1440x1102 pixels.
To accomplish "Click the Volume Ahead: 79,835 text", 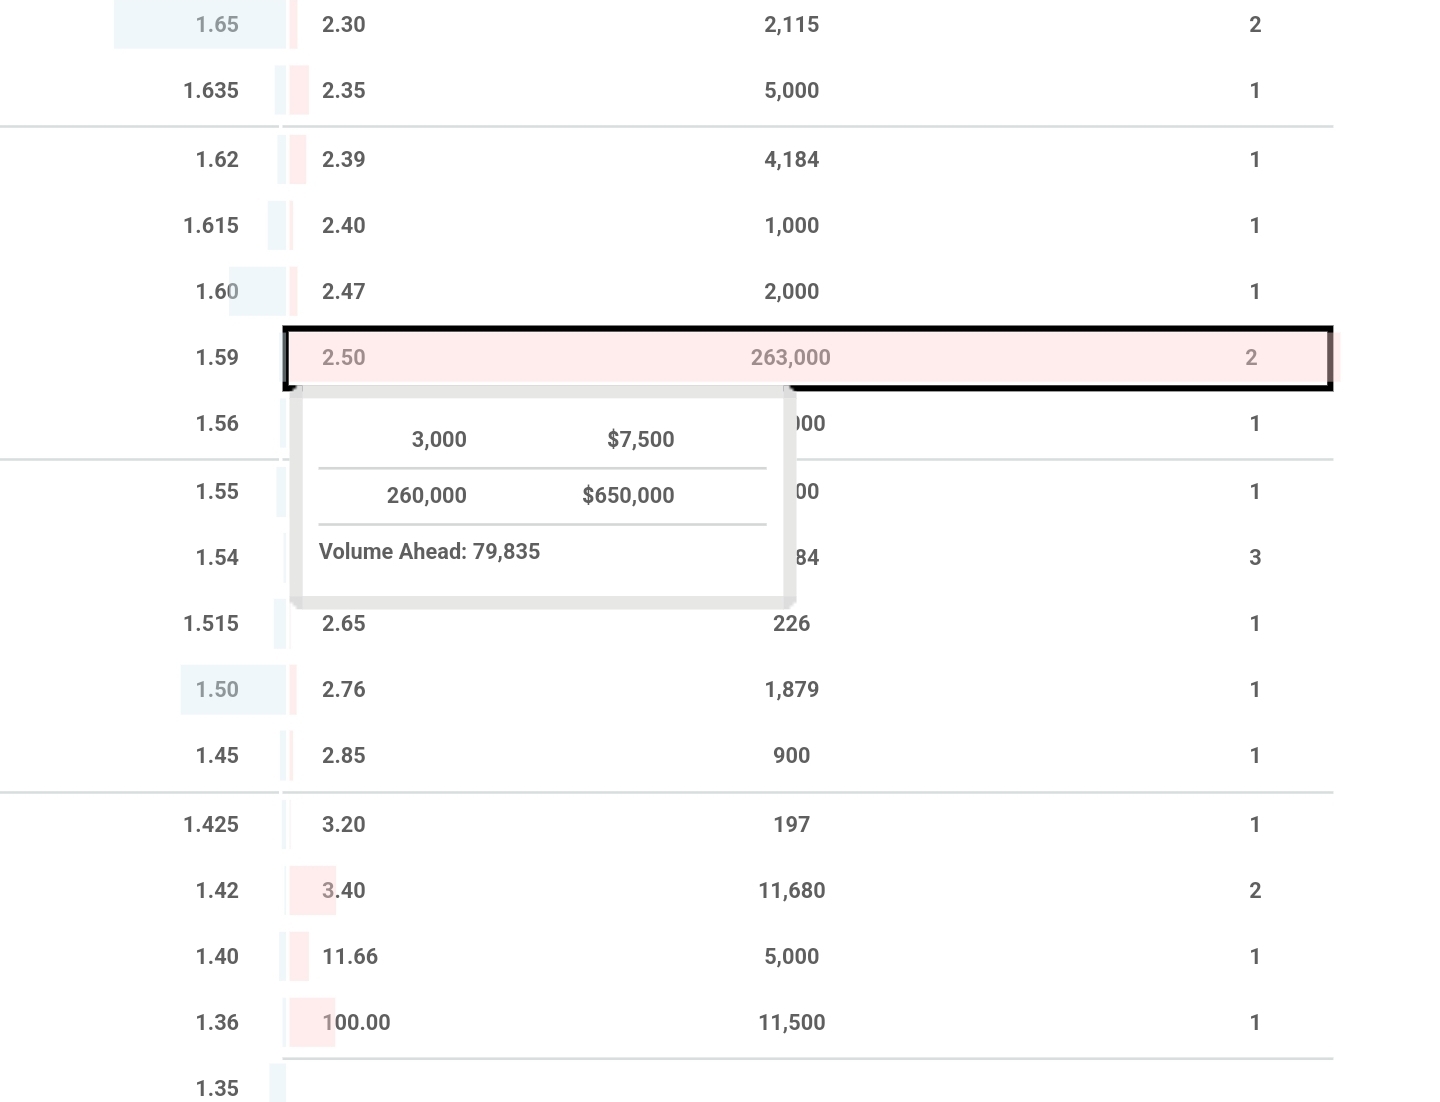I will (429, 552).
